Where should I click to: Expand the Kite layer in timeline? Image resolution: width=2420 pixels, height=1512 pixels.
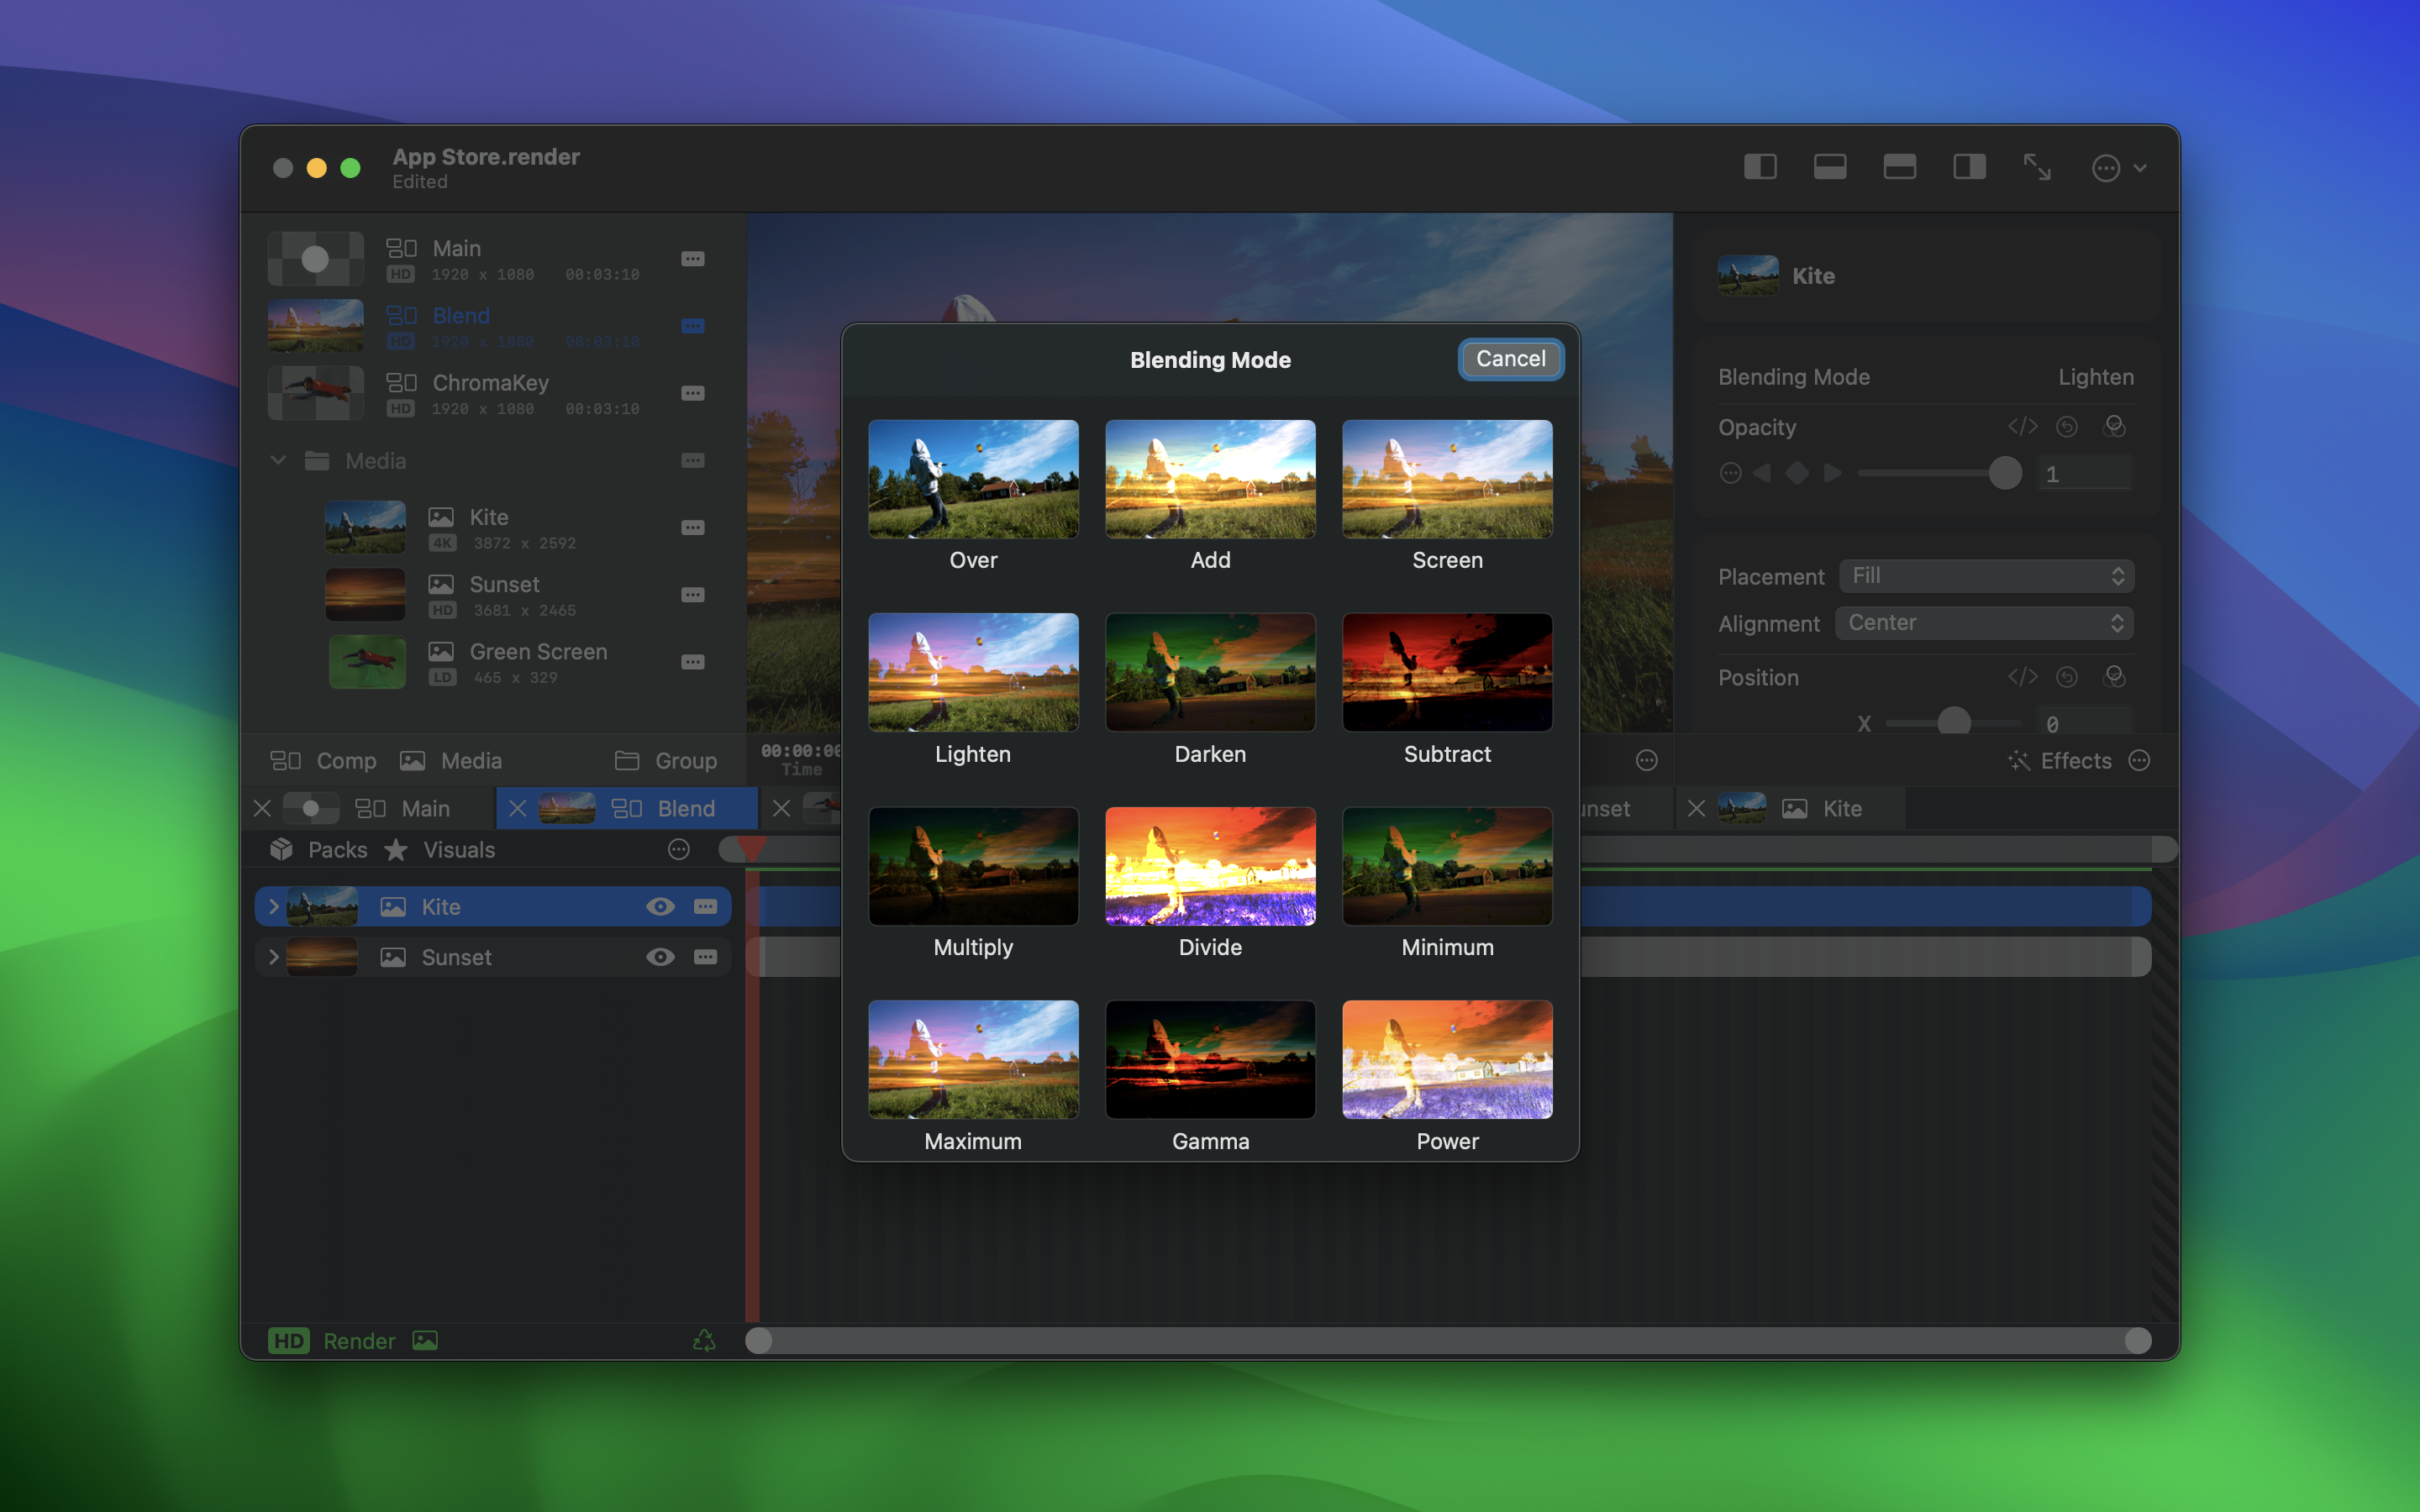point(274,907)
